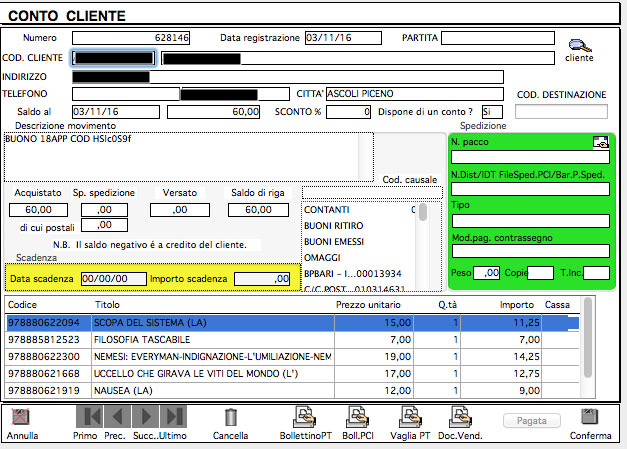Image resolution: width=627 pixels, height=449 pixels.
Task: Click the Data registrazione field
Action: [343, 38]
